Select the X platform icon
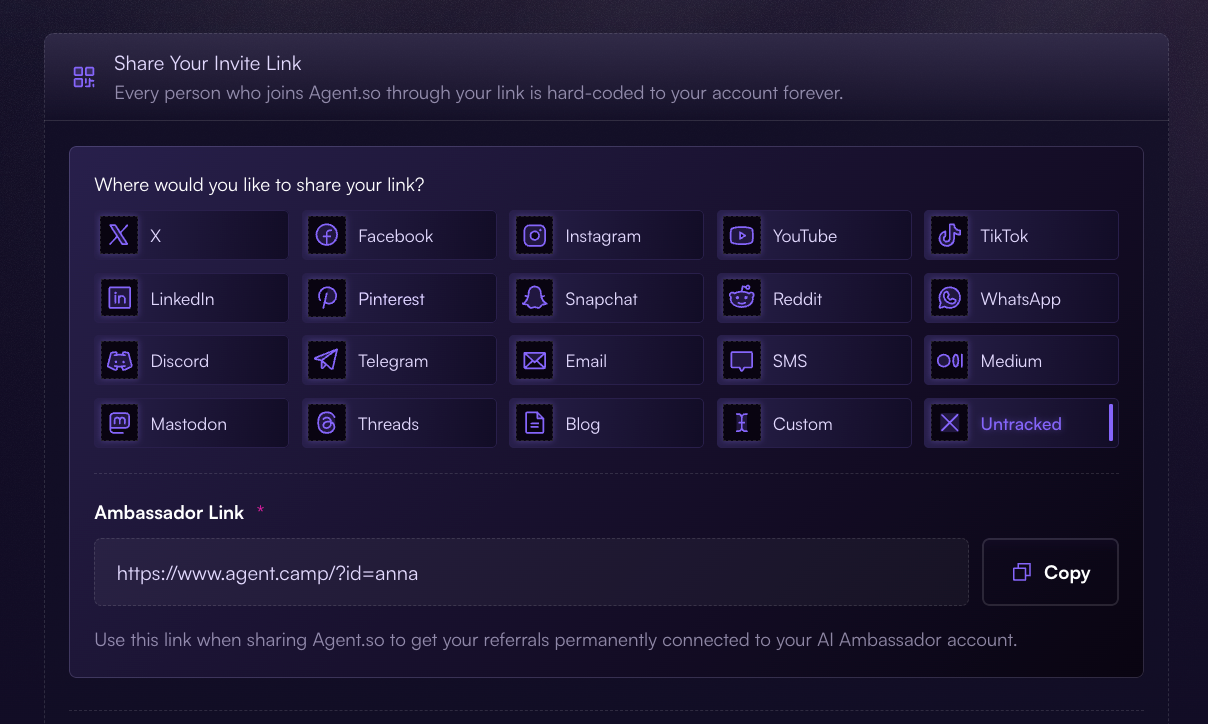Image resolution: width=1208 pixels, height=724 pixels. point(119,236)
